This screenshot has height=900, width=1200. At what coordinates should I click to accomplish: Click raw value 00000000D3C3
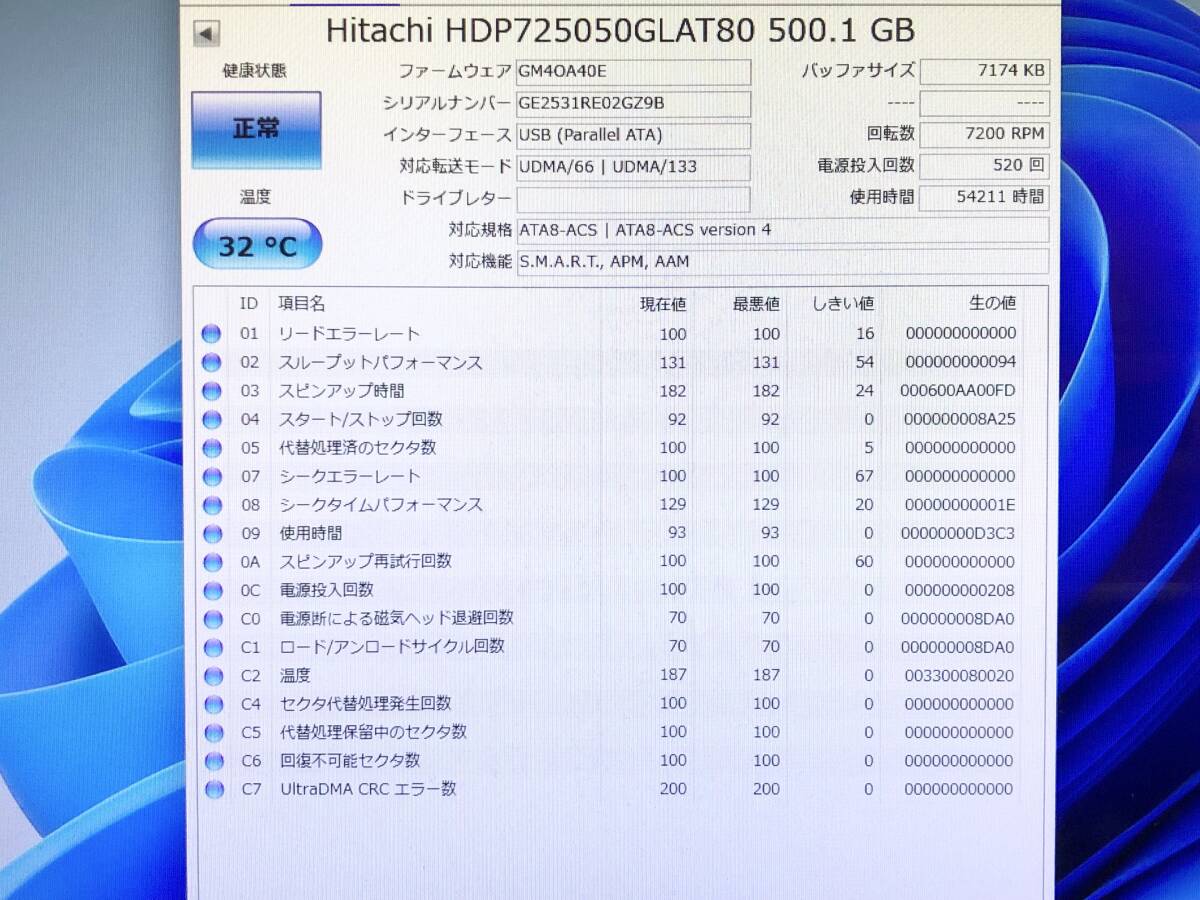(x=958, y=534)
